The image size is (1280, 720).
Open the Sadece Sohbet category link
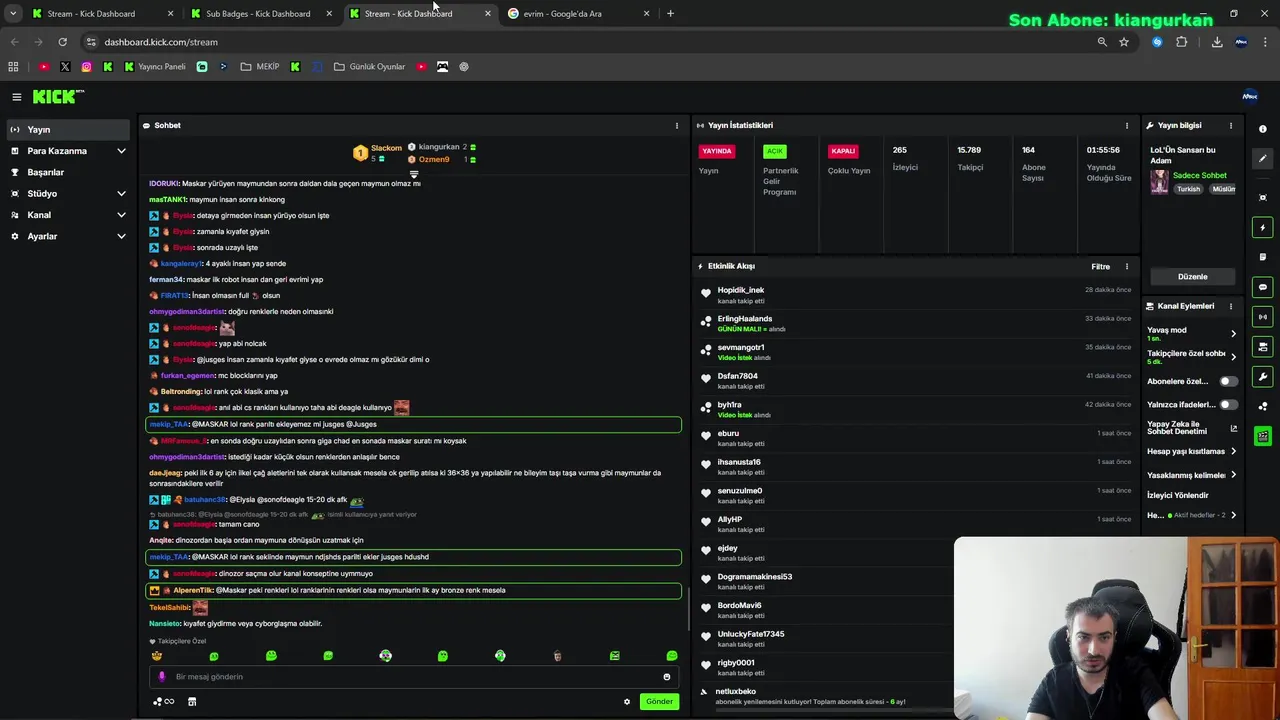pyautogui.click(x=1199, y=176)
